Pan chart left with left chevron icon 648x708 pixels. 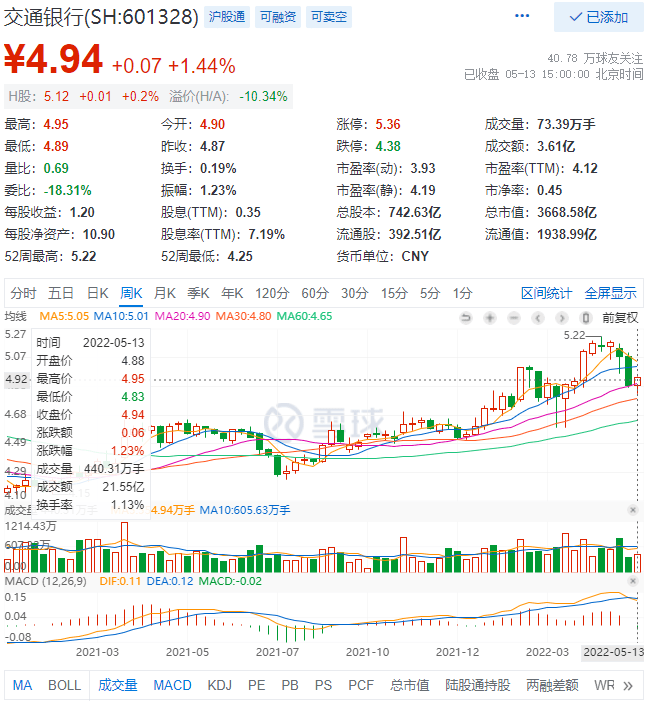[537, 318]
